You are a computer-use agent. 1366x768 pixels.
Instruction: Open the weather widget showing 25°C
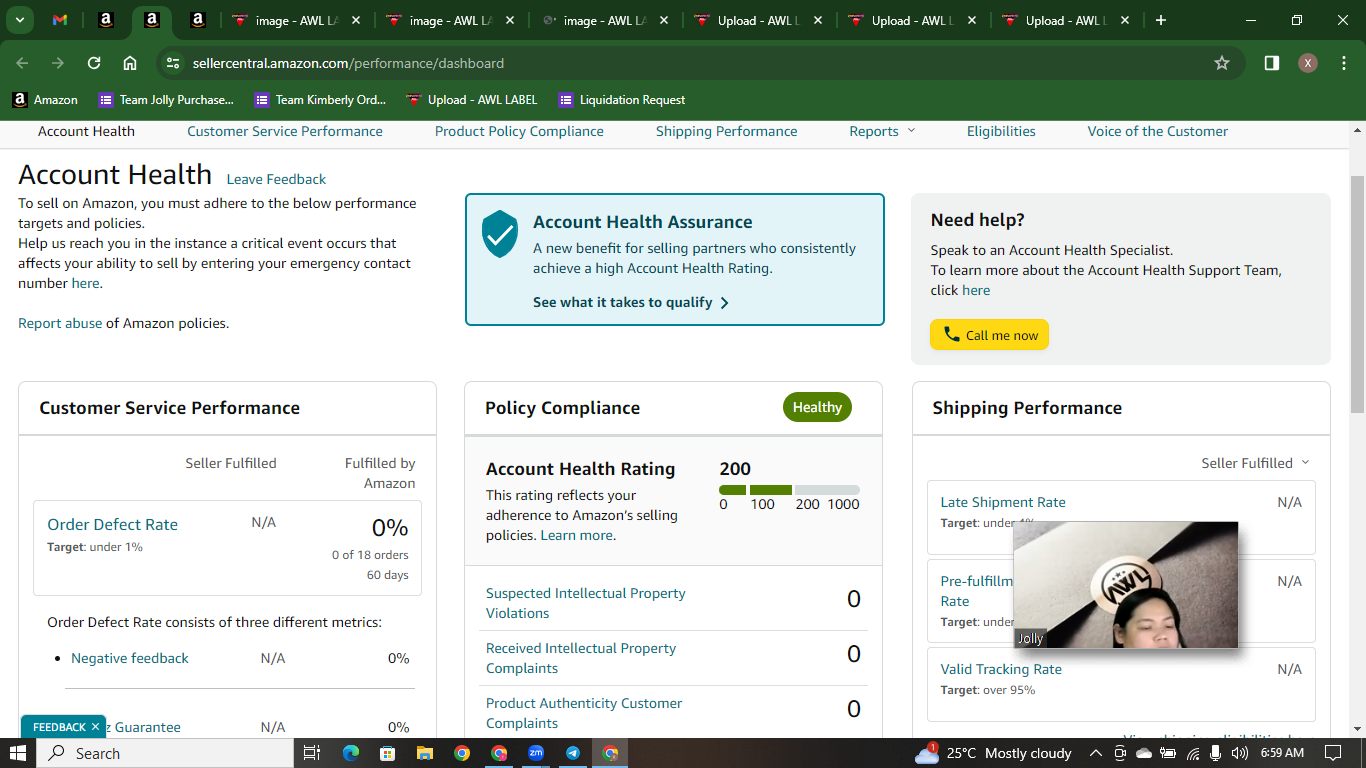tap(993, 753)
